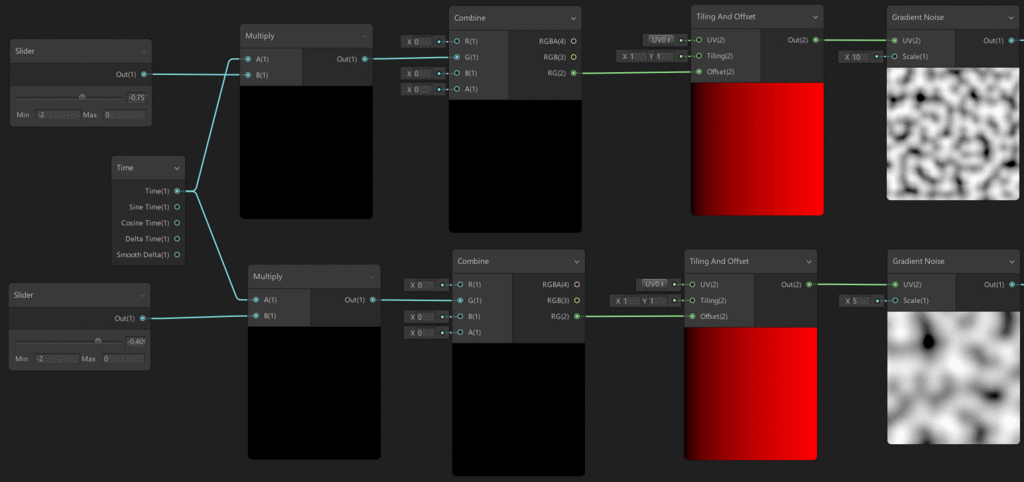
Task: Click the slider handle near value -0.409
Action: coord(98,341)
